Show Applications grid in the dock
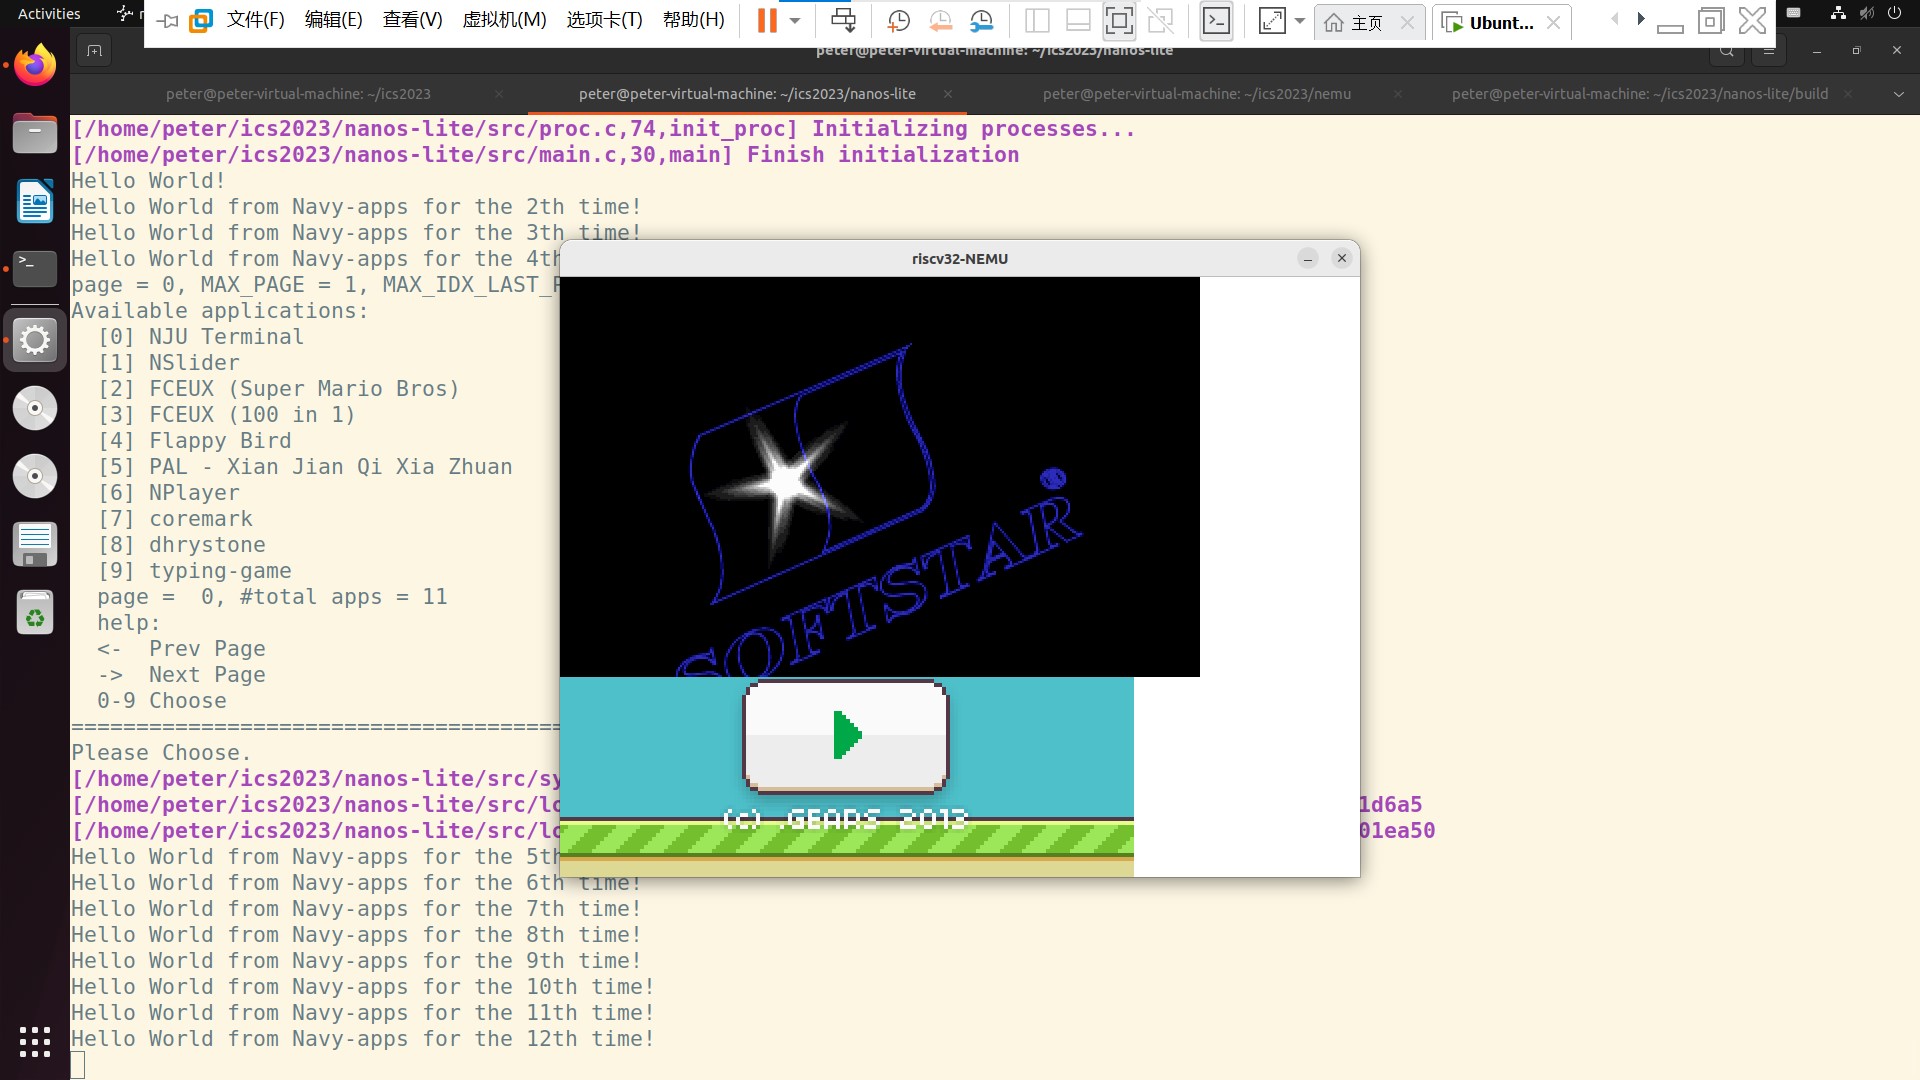1920x1080 pixels. 35,1042
